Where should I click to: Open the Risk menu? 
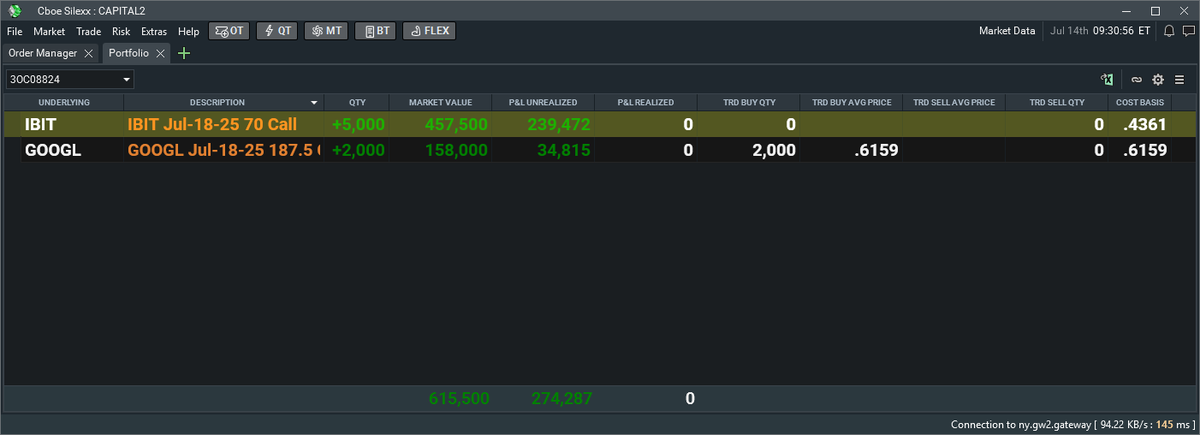pos(121,31)
